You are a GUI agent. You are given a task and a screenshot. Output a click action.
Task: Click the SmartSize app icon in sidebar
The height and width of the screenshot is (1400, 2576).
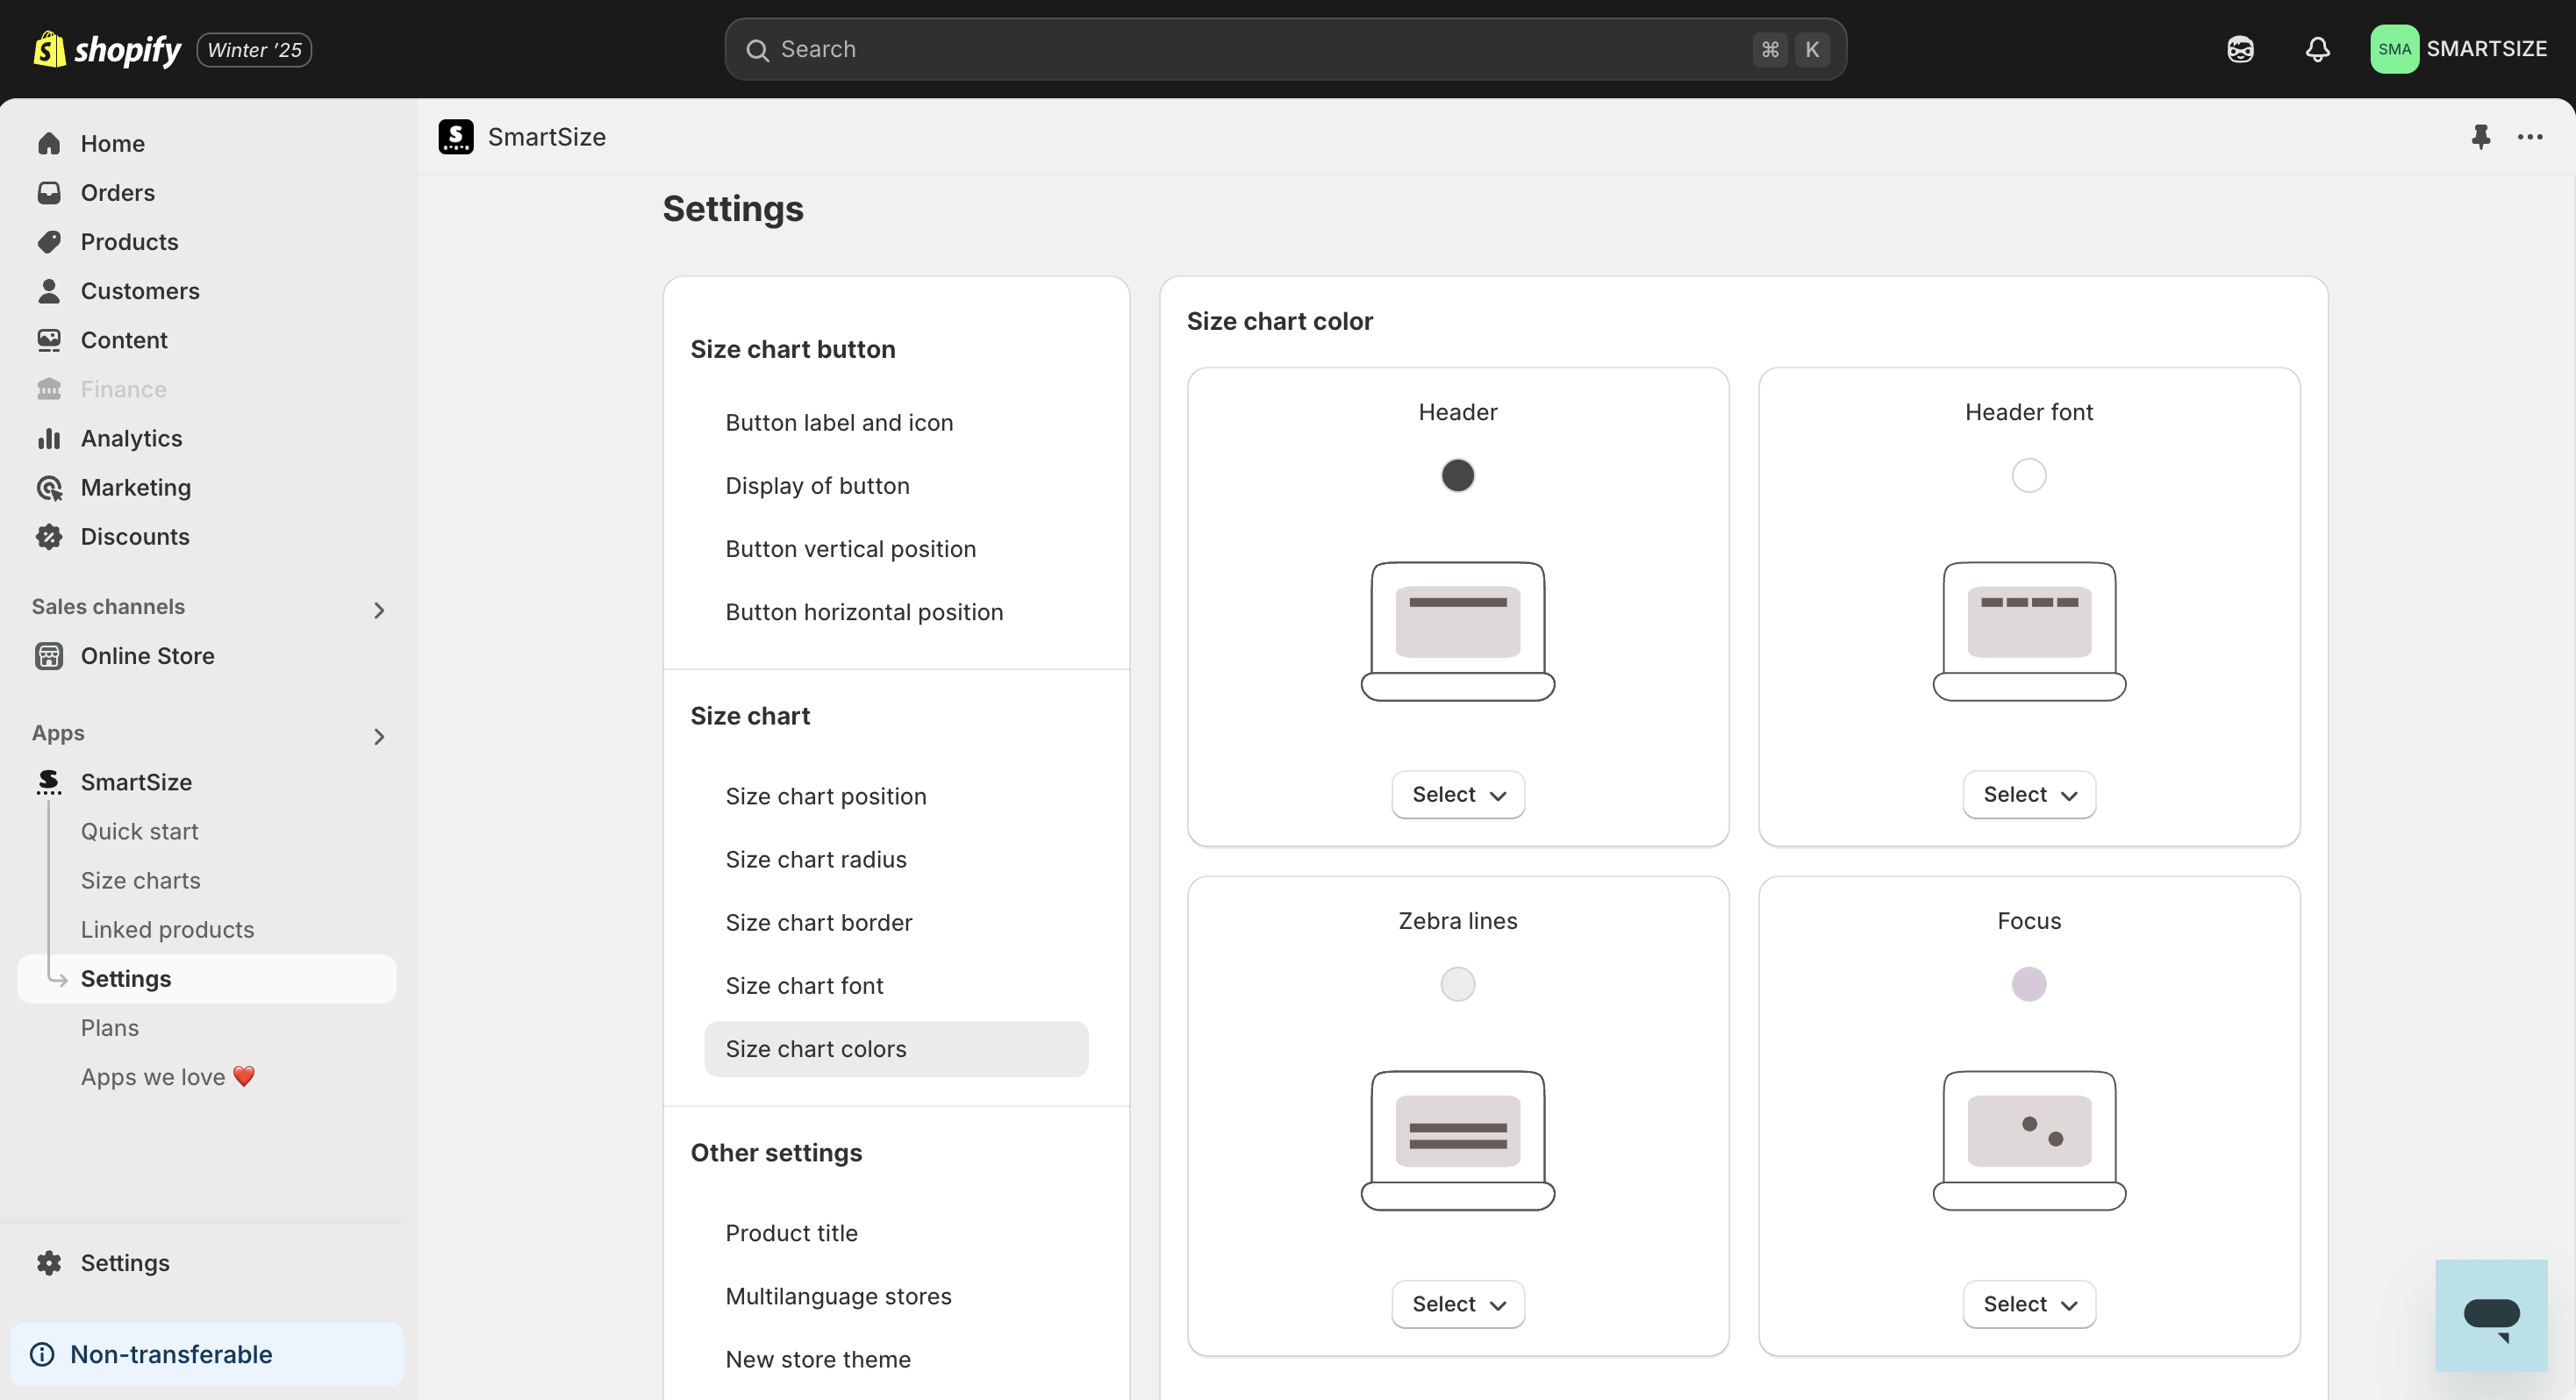[x=49, y=782]
